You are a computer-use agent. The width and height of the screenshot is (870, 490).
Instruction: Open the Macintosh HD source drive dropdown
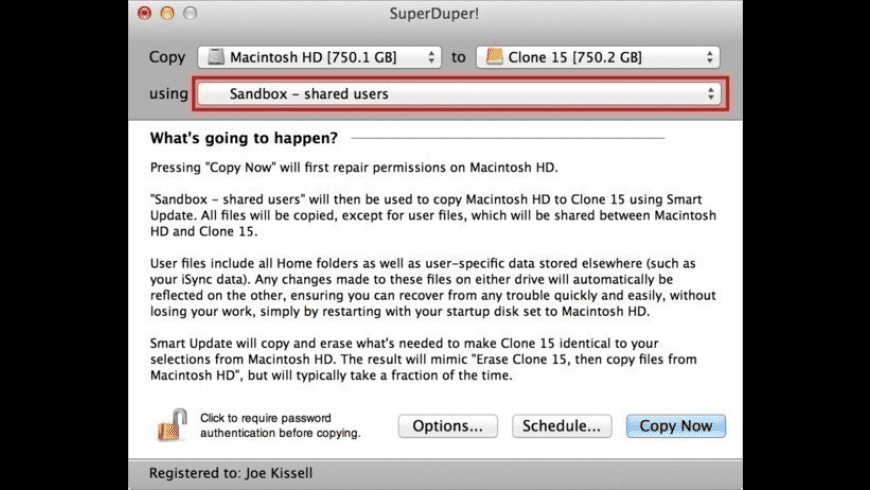[x=319, y=58]
